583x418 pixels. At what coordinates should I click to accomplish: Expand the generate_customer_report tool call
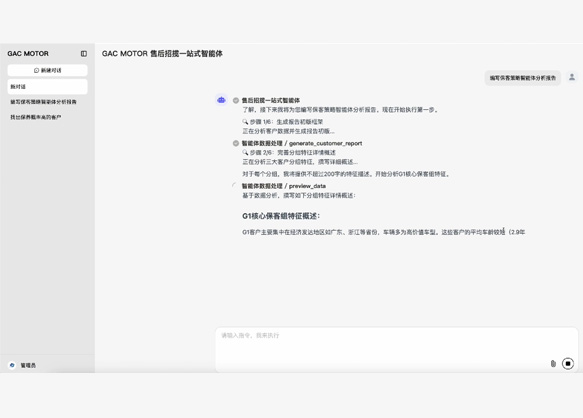tap(302, 143)
